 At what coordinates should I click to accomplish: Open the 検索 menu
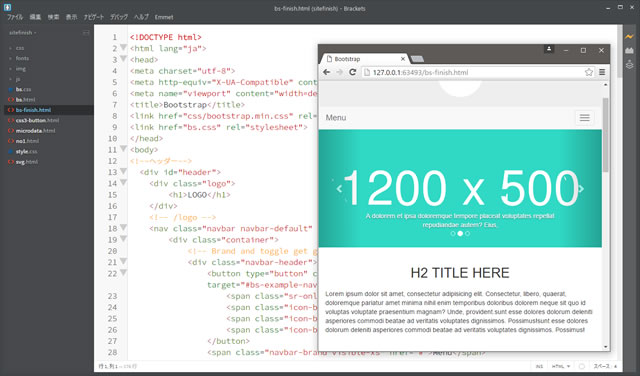(x=53, y=17)
